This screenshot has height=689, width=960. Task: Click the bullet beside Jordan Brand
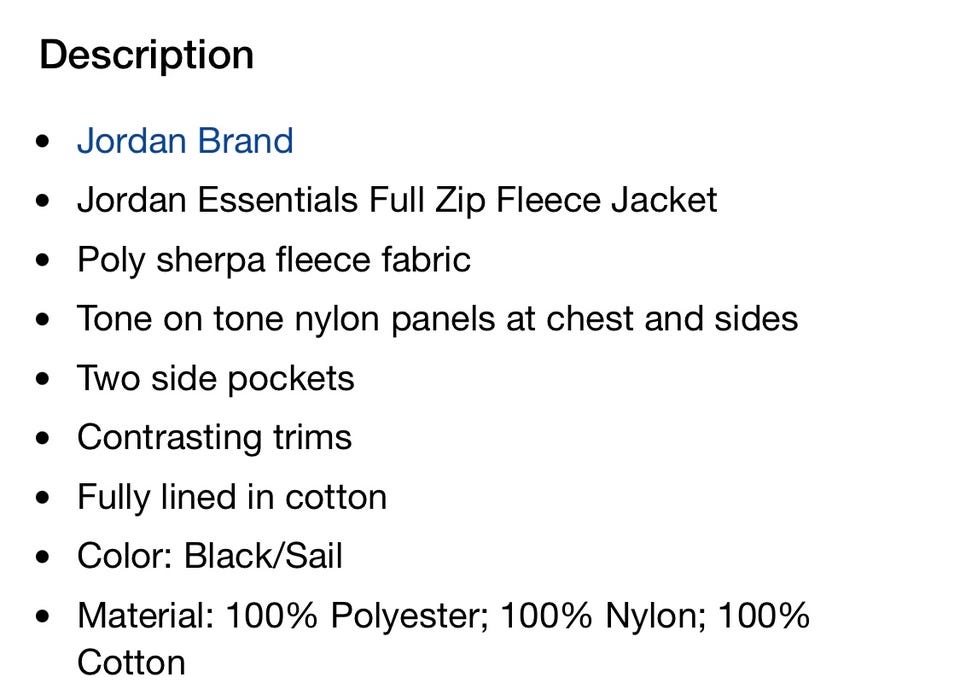(x=42, y=141)
